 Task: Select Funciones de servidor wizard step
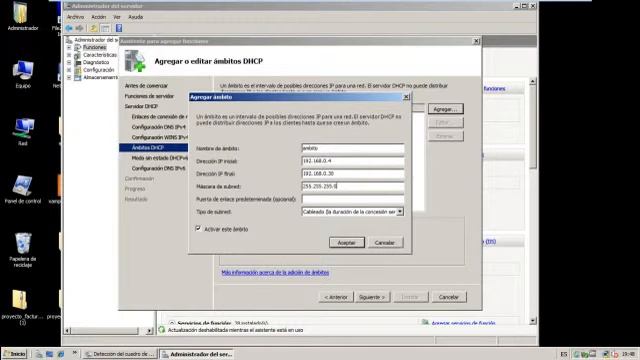point(149,96)
